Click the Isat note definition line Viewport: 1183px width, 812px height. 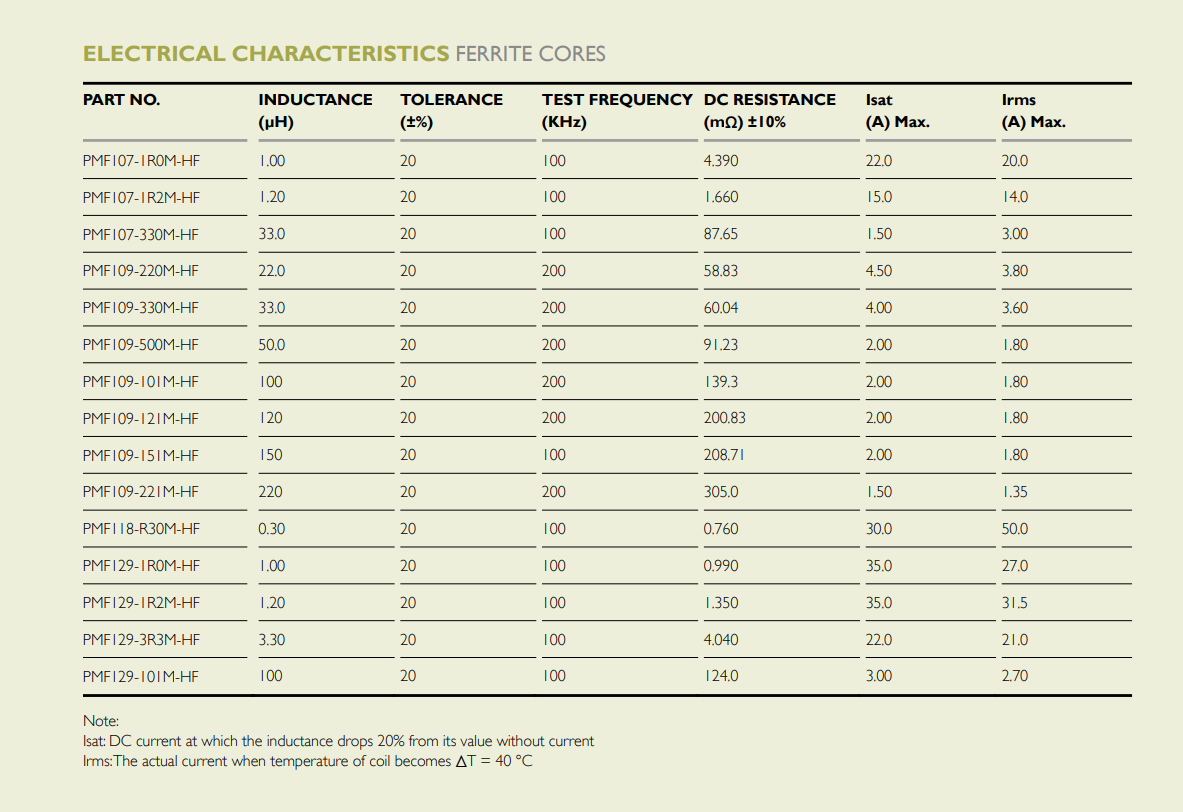pyautogui.click(x=339, y=741)
